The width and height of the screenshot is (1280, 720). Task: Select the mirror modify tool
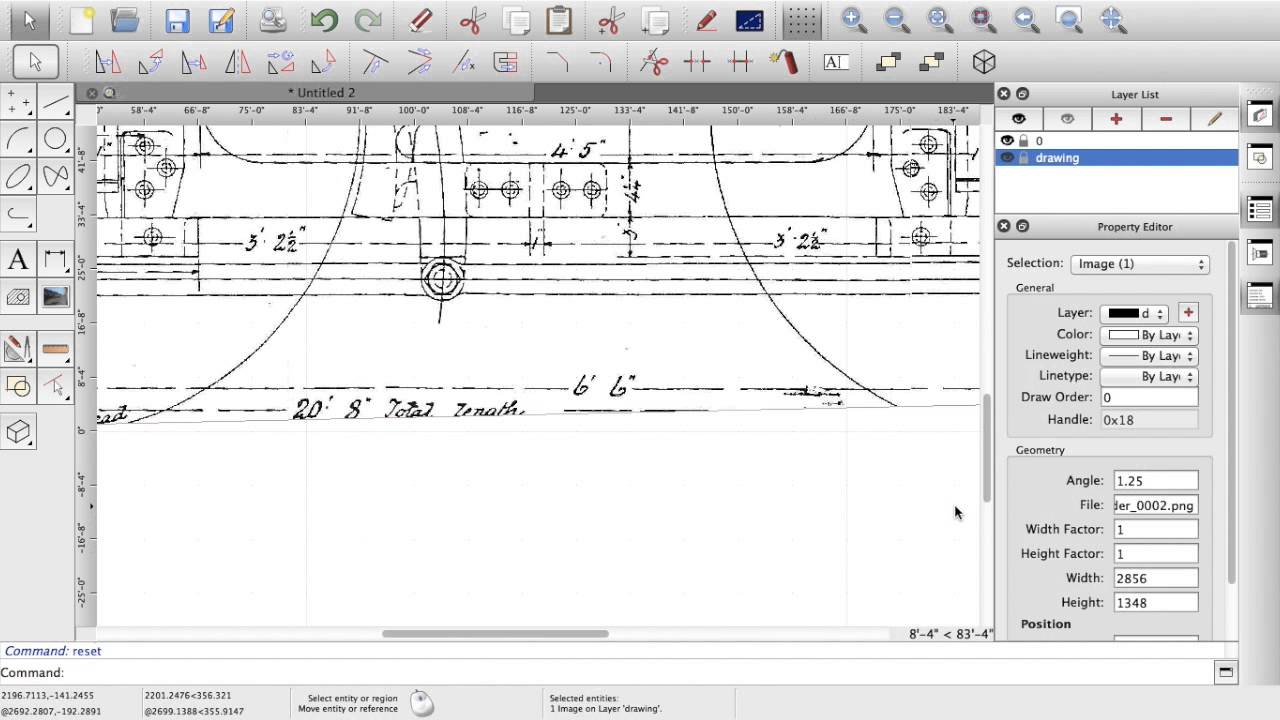(237, 62)
